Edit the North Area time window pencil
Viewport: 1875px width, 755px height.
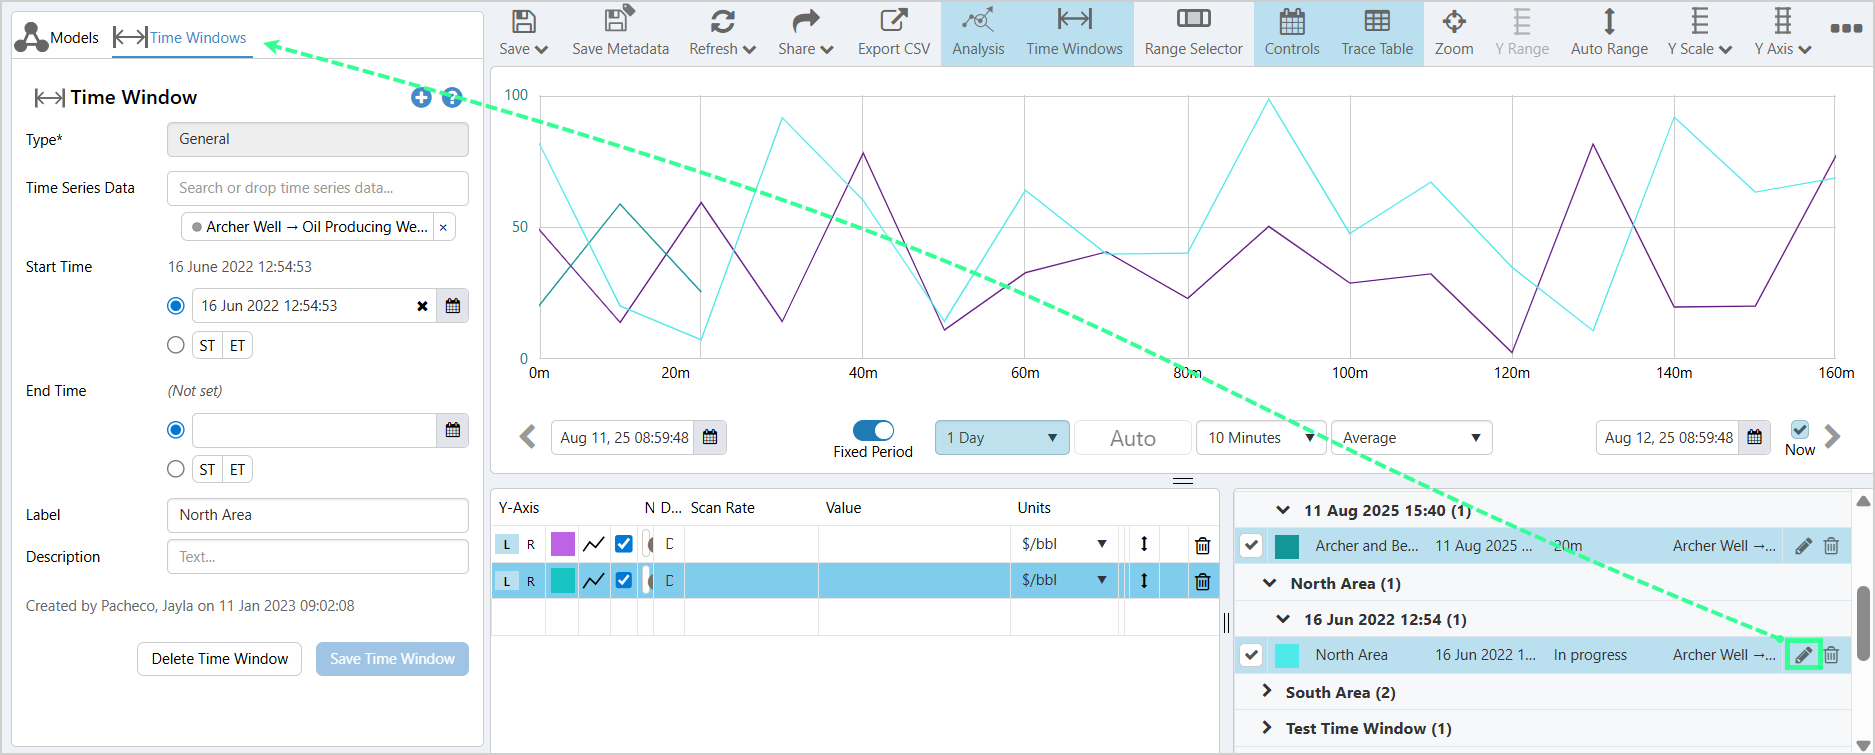1803,655
